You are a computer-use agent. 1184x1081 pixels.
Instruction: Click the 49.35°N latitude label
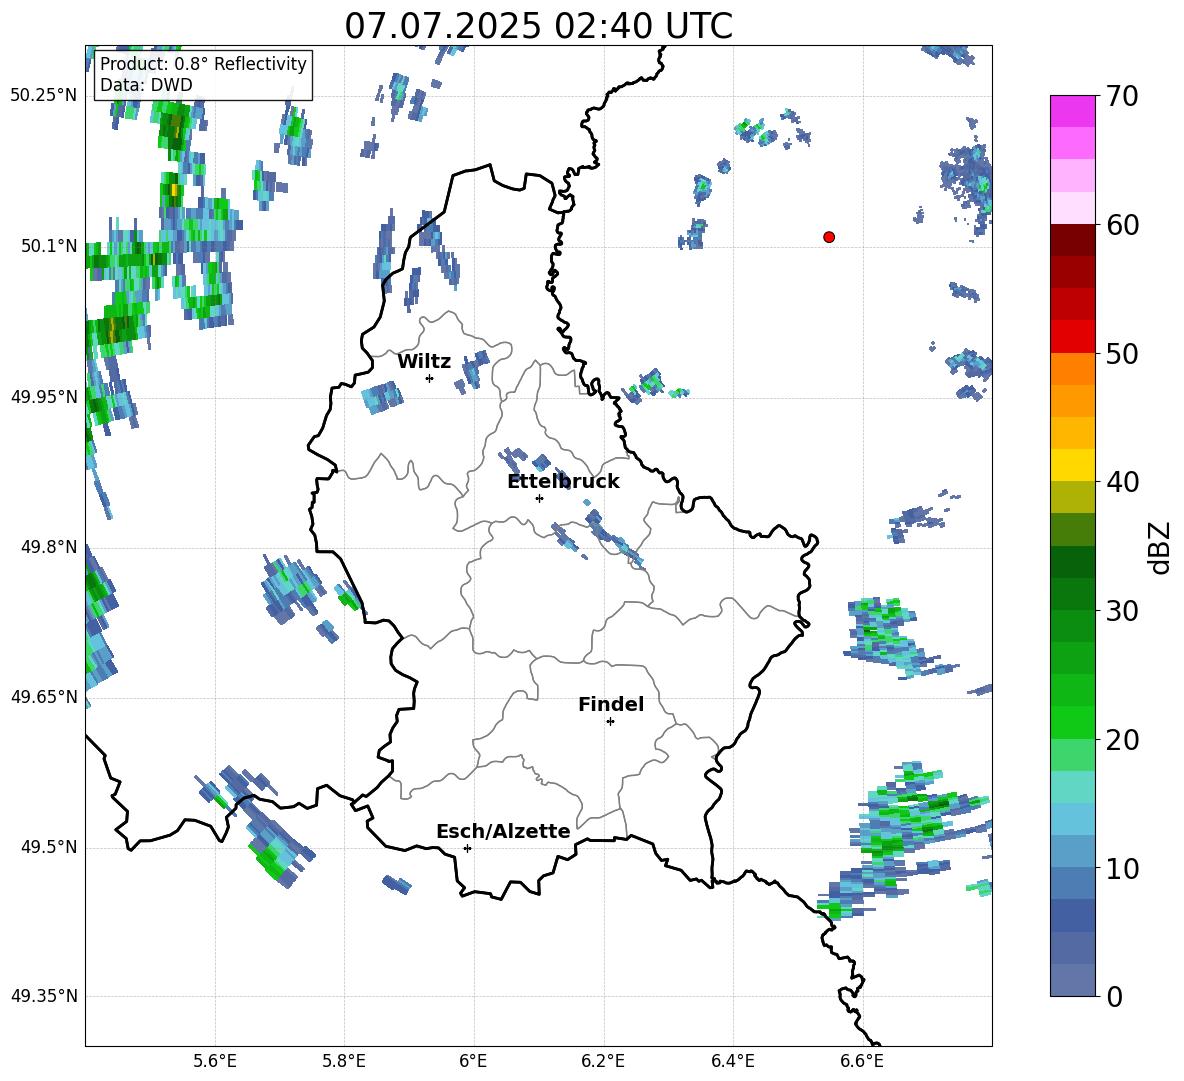44,996
